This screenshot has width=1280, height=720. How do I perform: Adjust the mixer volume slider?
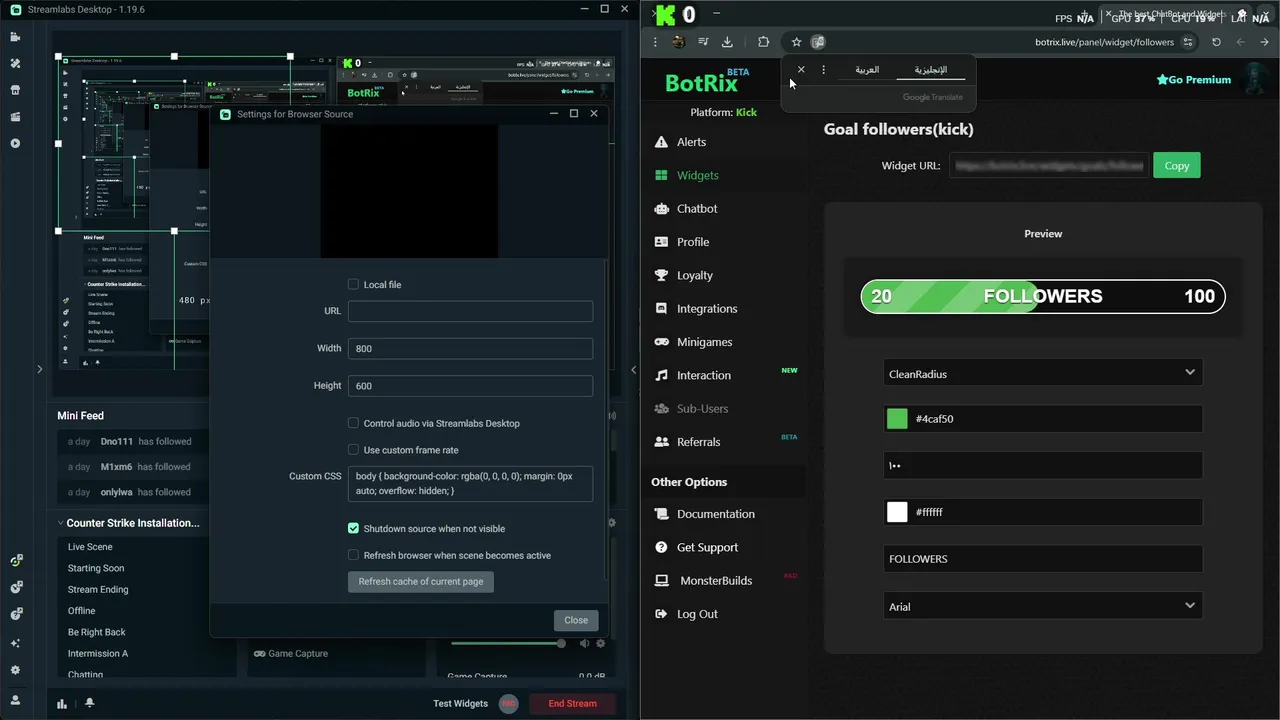(x=509, y=643)
